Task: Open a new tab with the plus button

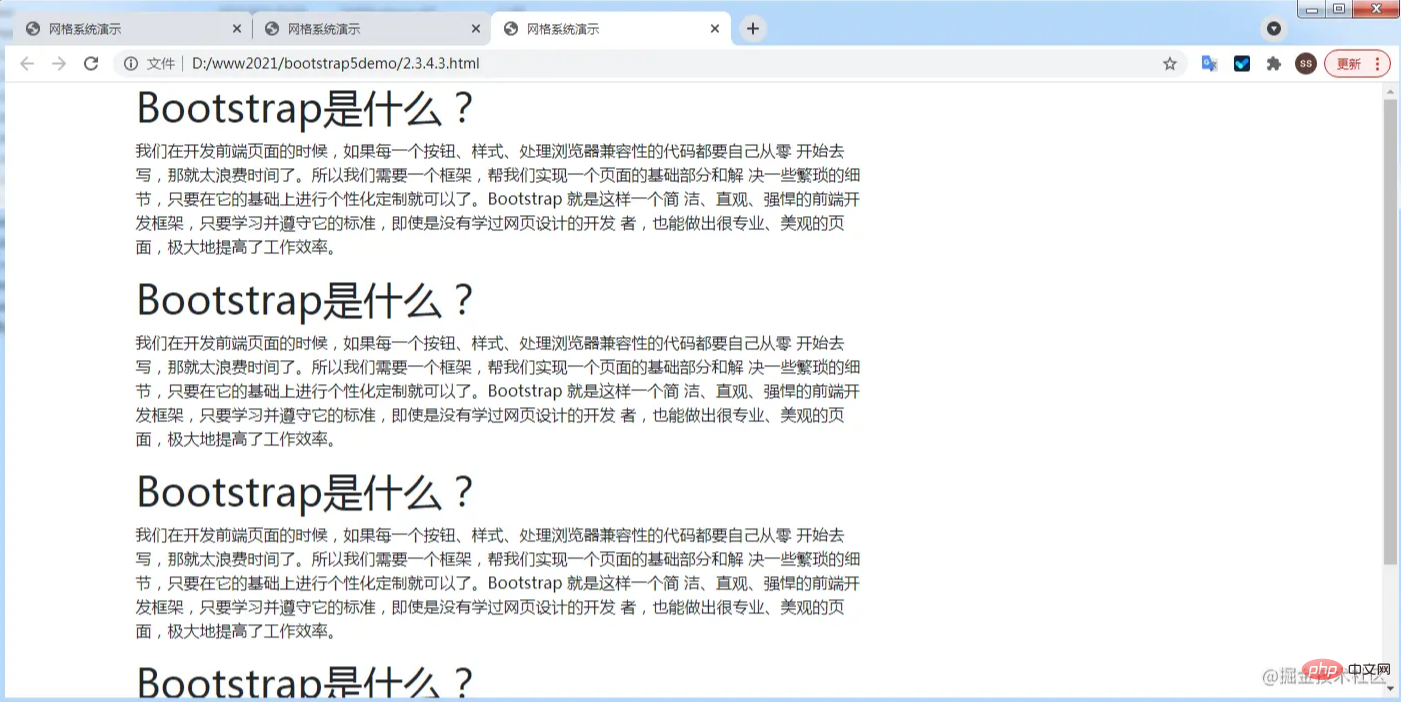Action: [x=753, y=29]
